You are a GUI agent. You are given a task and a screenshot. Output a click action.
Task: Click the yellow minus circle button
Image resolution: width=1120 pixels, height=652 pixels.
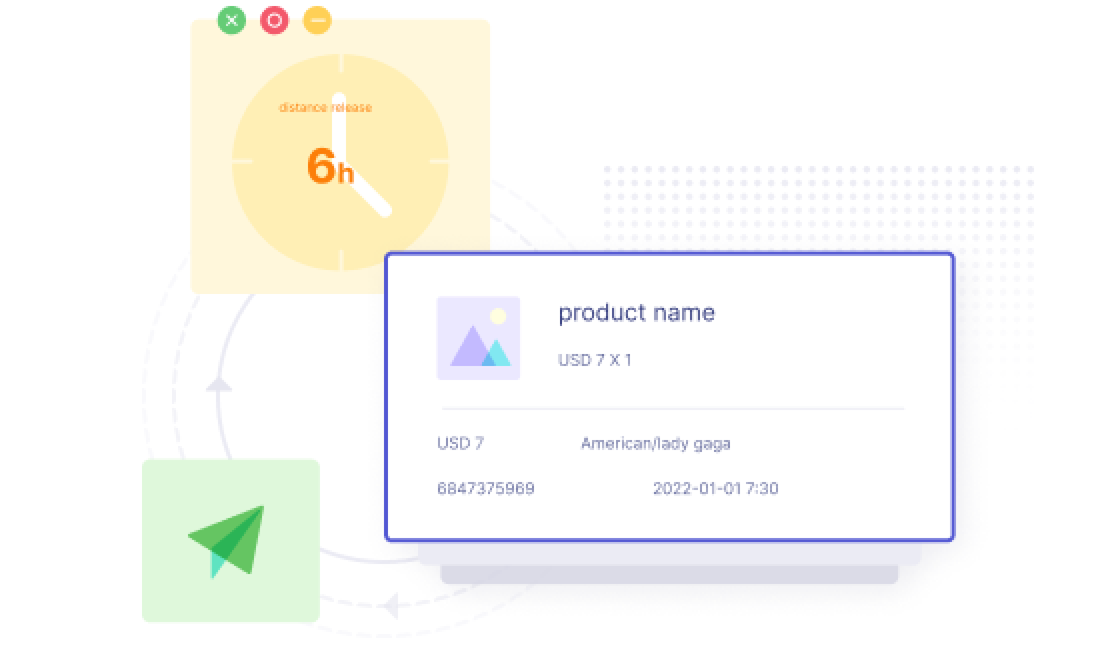tap(317, 20)
